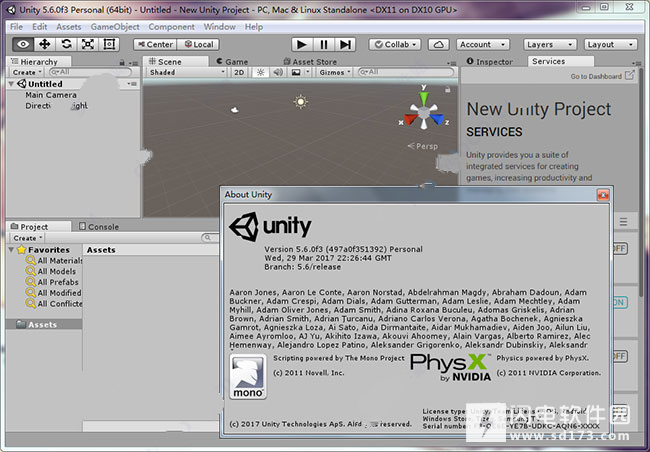Click the Hierarchy search field
The width and height of the screenshot is (650, 452).
pyautogui.click(x=90, y=72)
